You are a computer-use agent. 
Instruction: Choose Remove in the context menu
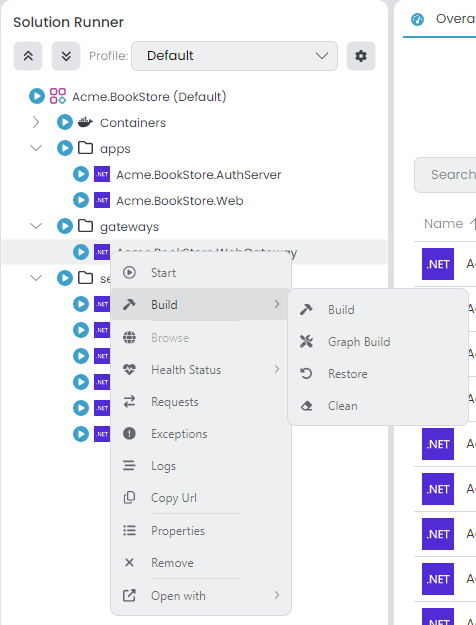201,562
